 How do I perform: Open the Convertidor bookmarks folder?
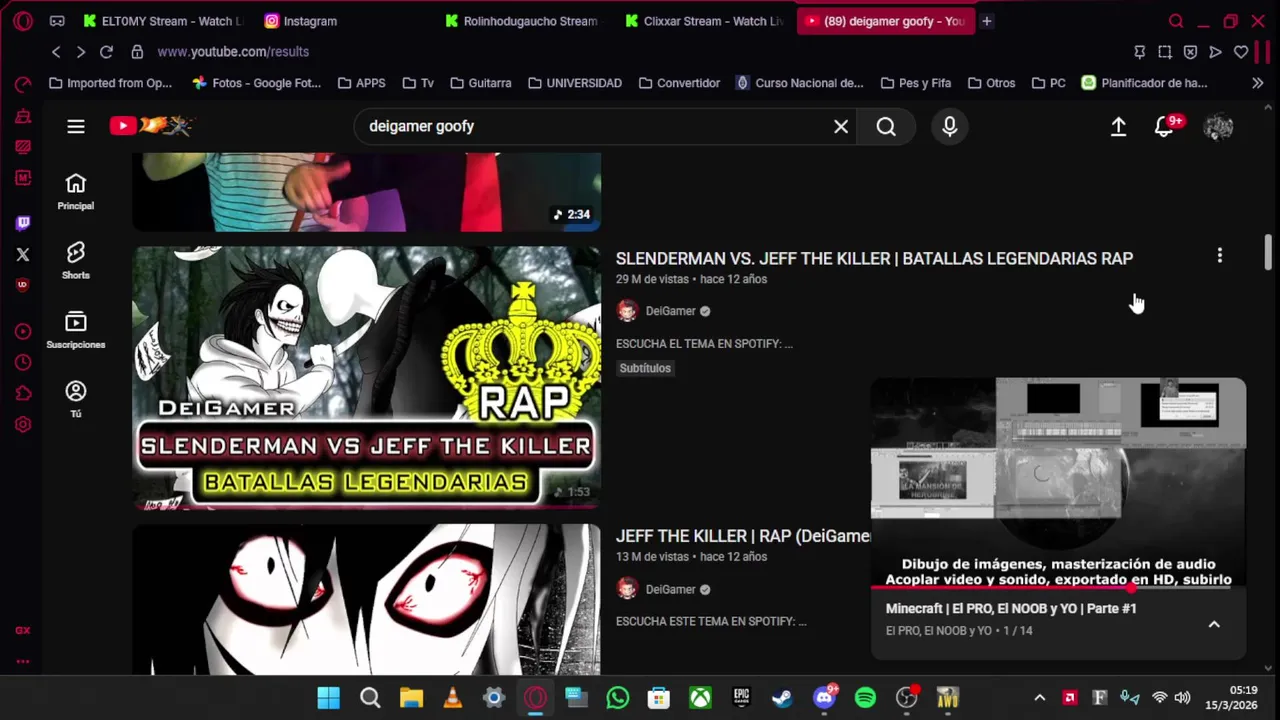[x=678, y=83]
